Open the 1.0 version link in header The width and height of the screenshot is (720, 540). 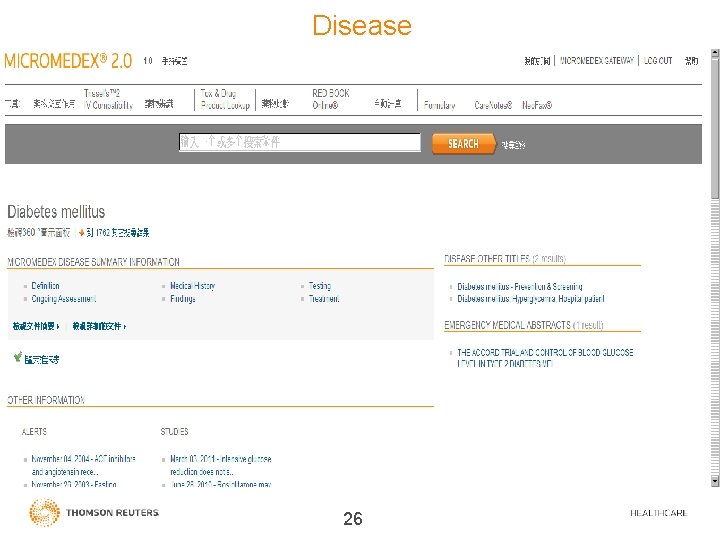click(x=148, y=61)
